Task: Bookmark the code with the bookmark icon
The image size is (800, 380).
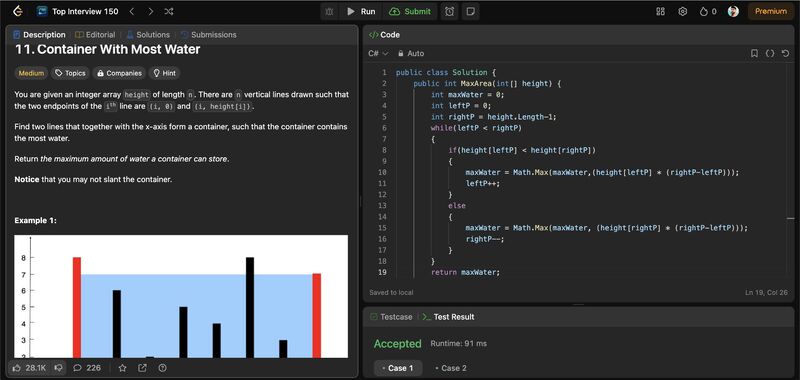Action: click(x=754, y=53)
